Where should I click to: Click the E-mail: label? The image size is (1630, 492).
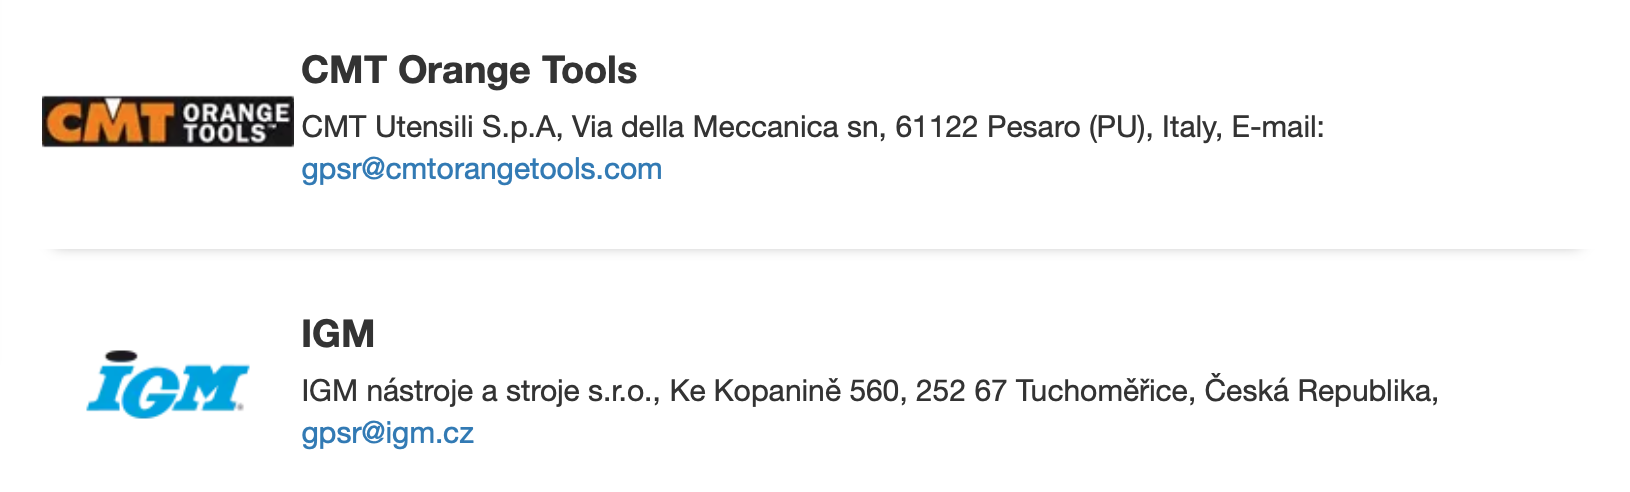tap(1278, 127)
